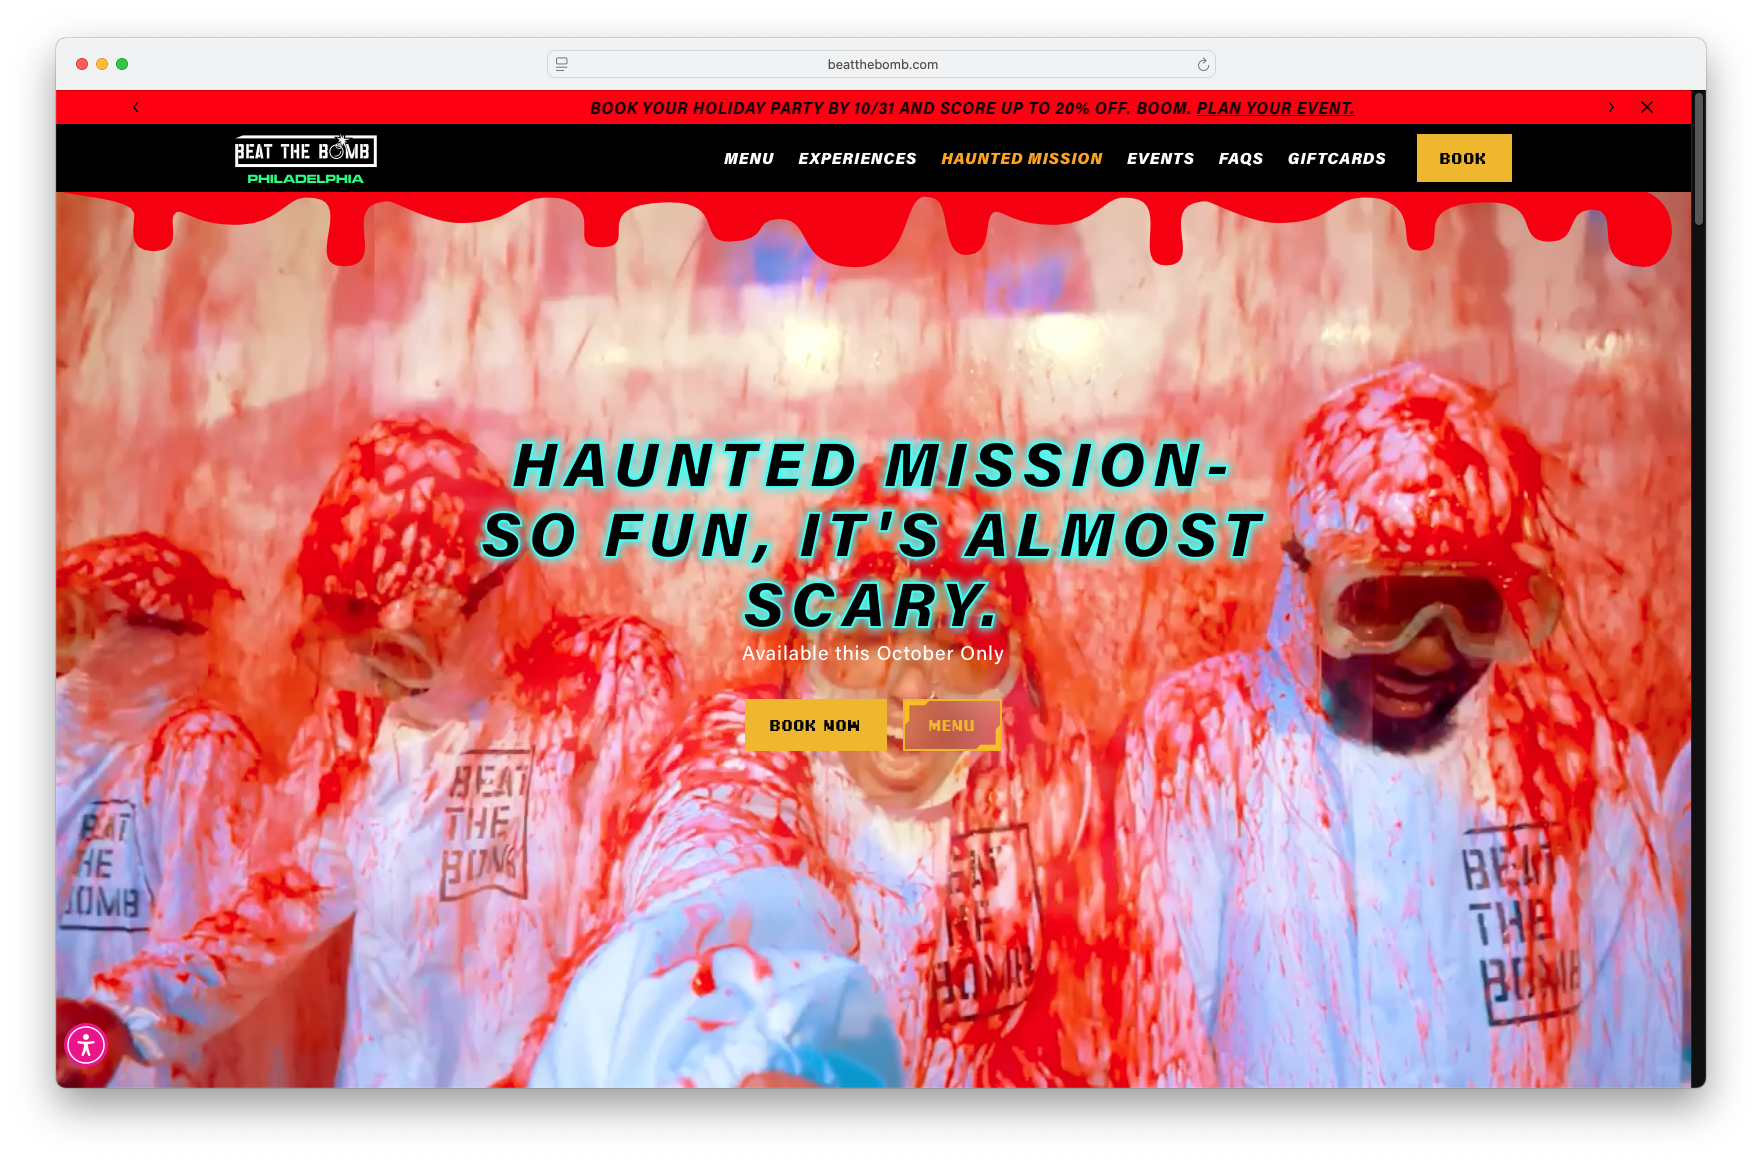Viewport: 1762px width, 1162px height.
Task: Click the outlined Menu button under headline
Action: (x=951, y=725)
